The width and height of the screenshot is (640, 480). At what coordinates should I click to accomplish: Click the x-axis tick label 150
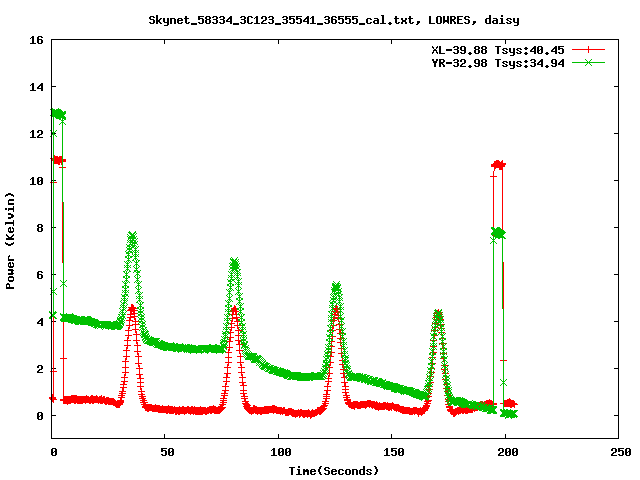394,452
